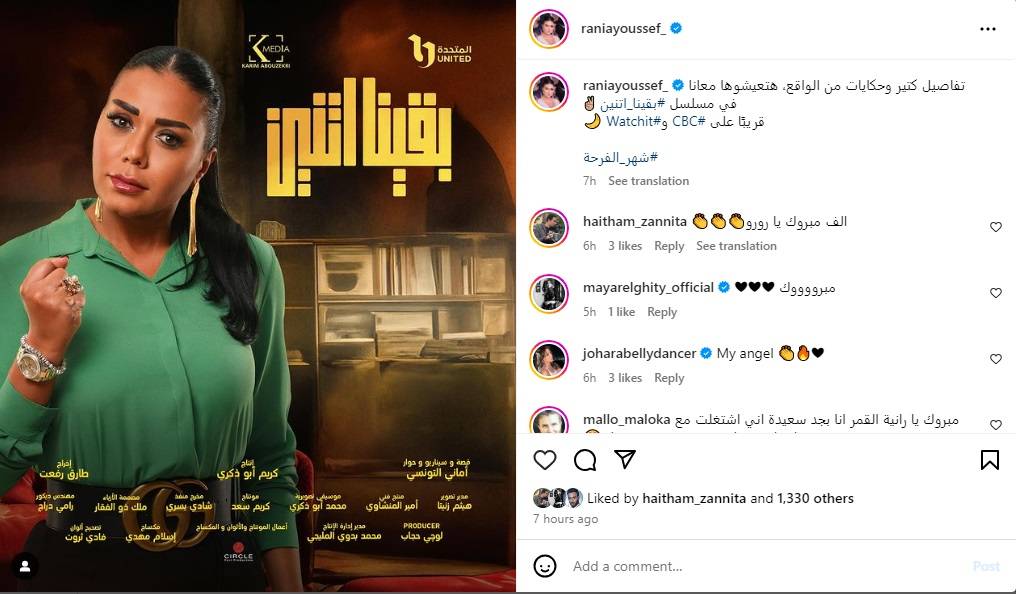This screenshot has width=1016, height=594.
Task: Share post via paper plane icon
Action: click(625, 459)
